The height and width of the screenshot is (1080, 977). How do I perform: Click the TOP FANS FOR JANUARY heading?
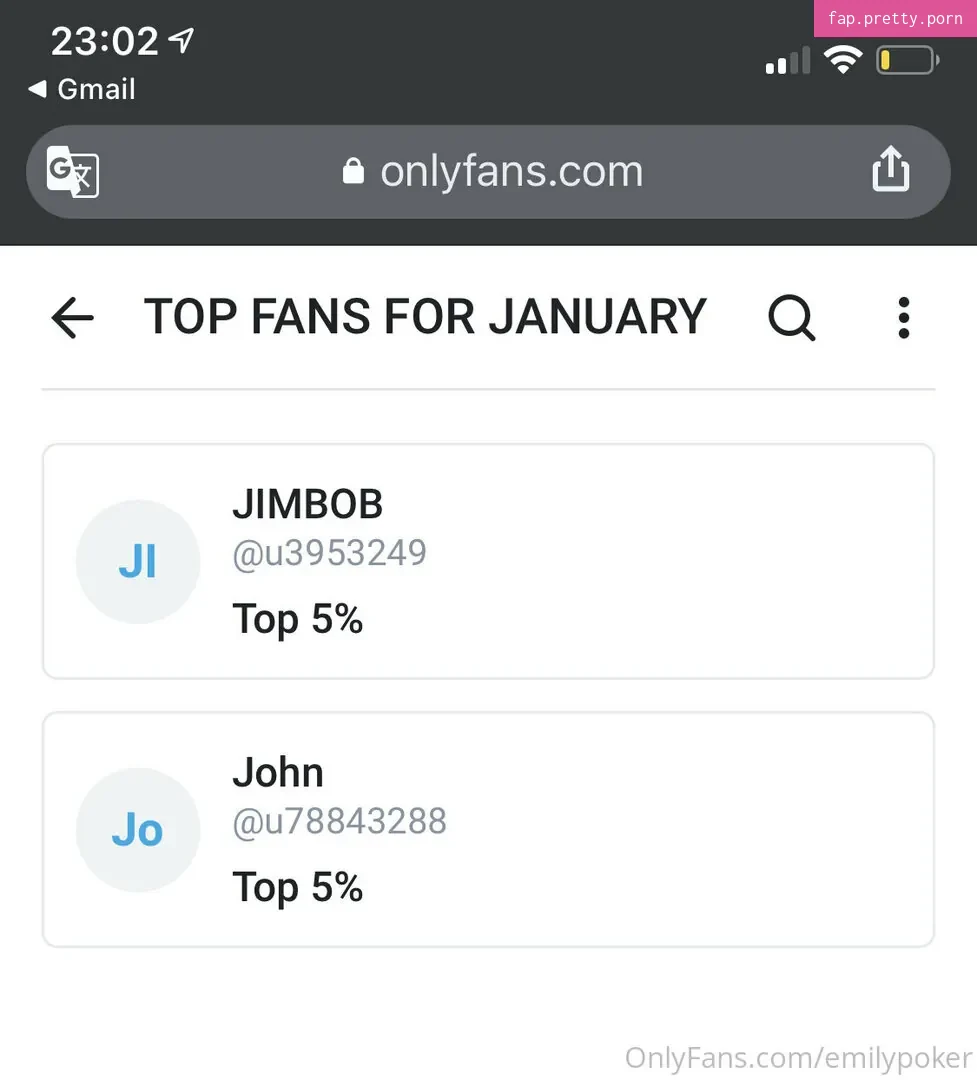point(425,317)
